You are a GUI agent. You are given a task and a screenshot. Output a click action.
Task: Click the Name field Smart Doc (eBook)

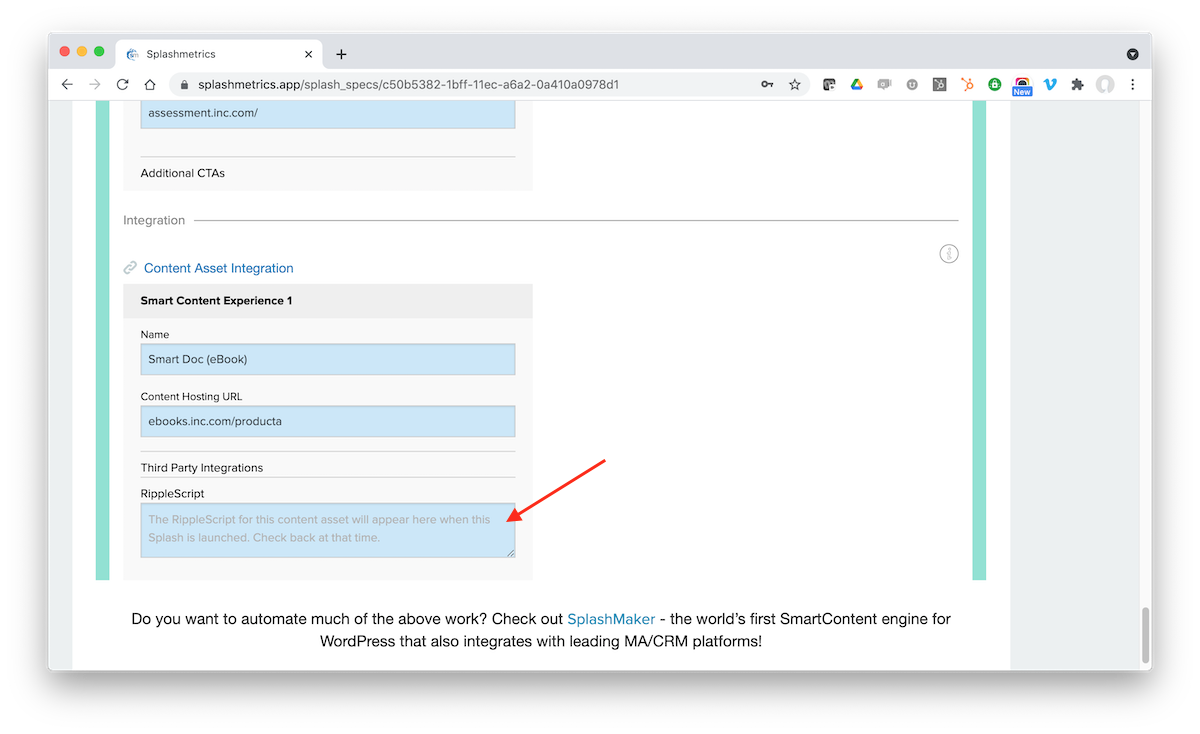[x=328, y=359]
